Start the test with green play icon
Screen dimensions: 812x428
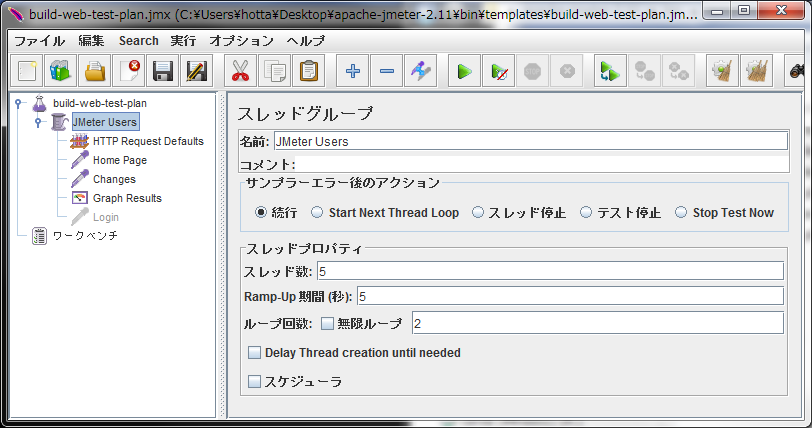pyautogui.click(x=465, y=71)
